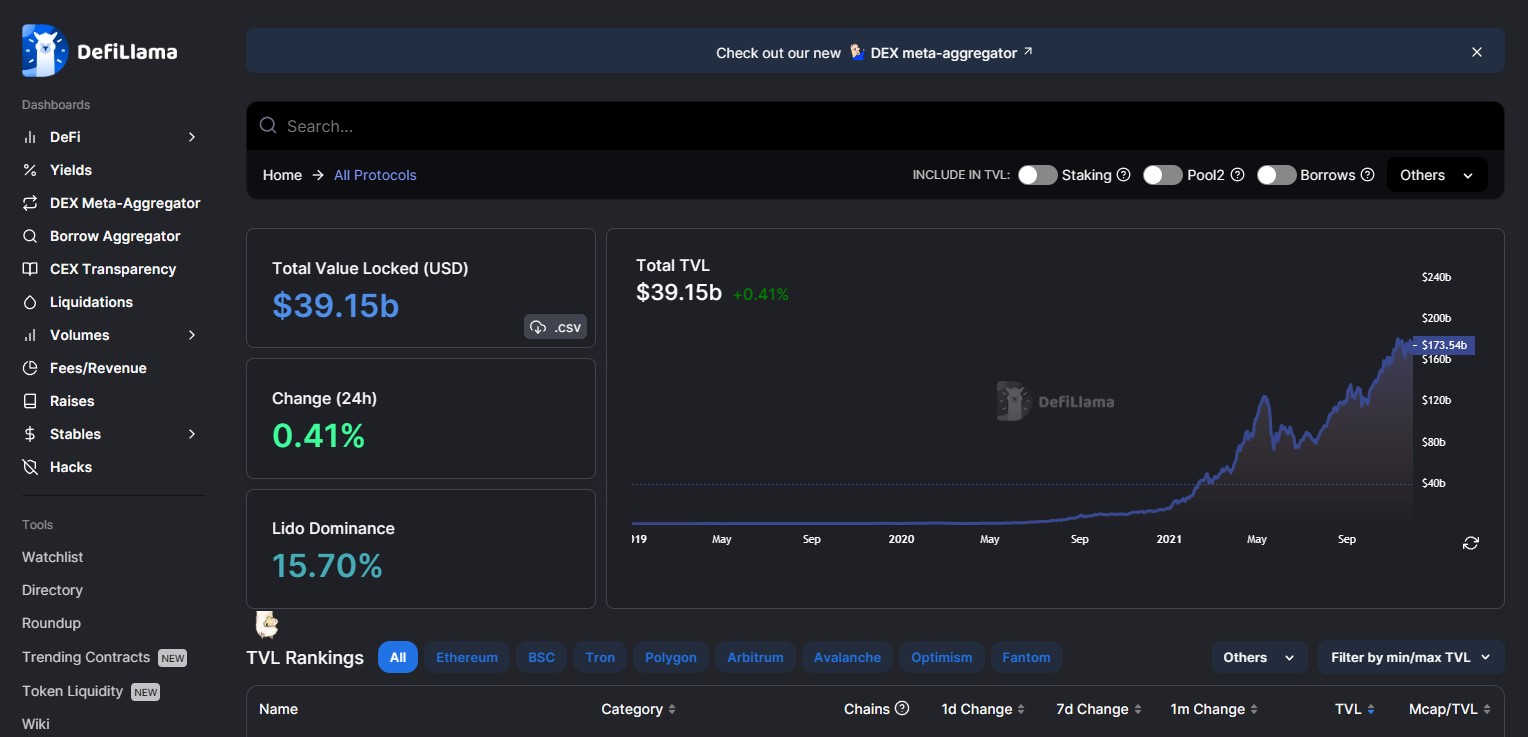Sort table by 1d Change column

pyautogui.click(x=983, y=709)
